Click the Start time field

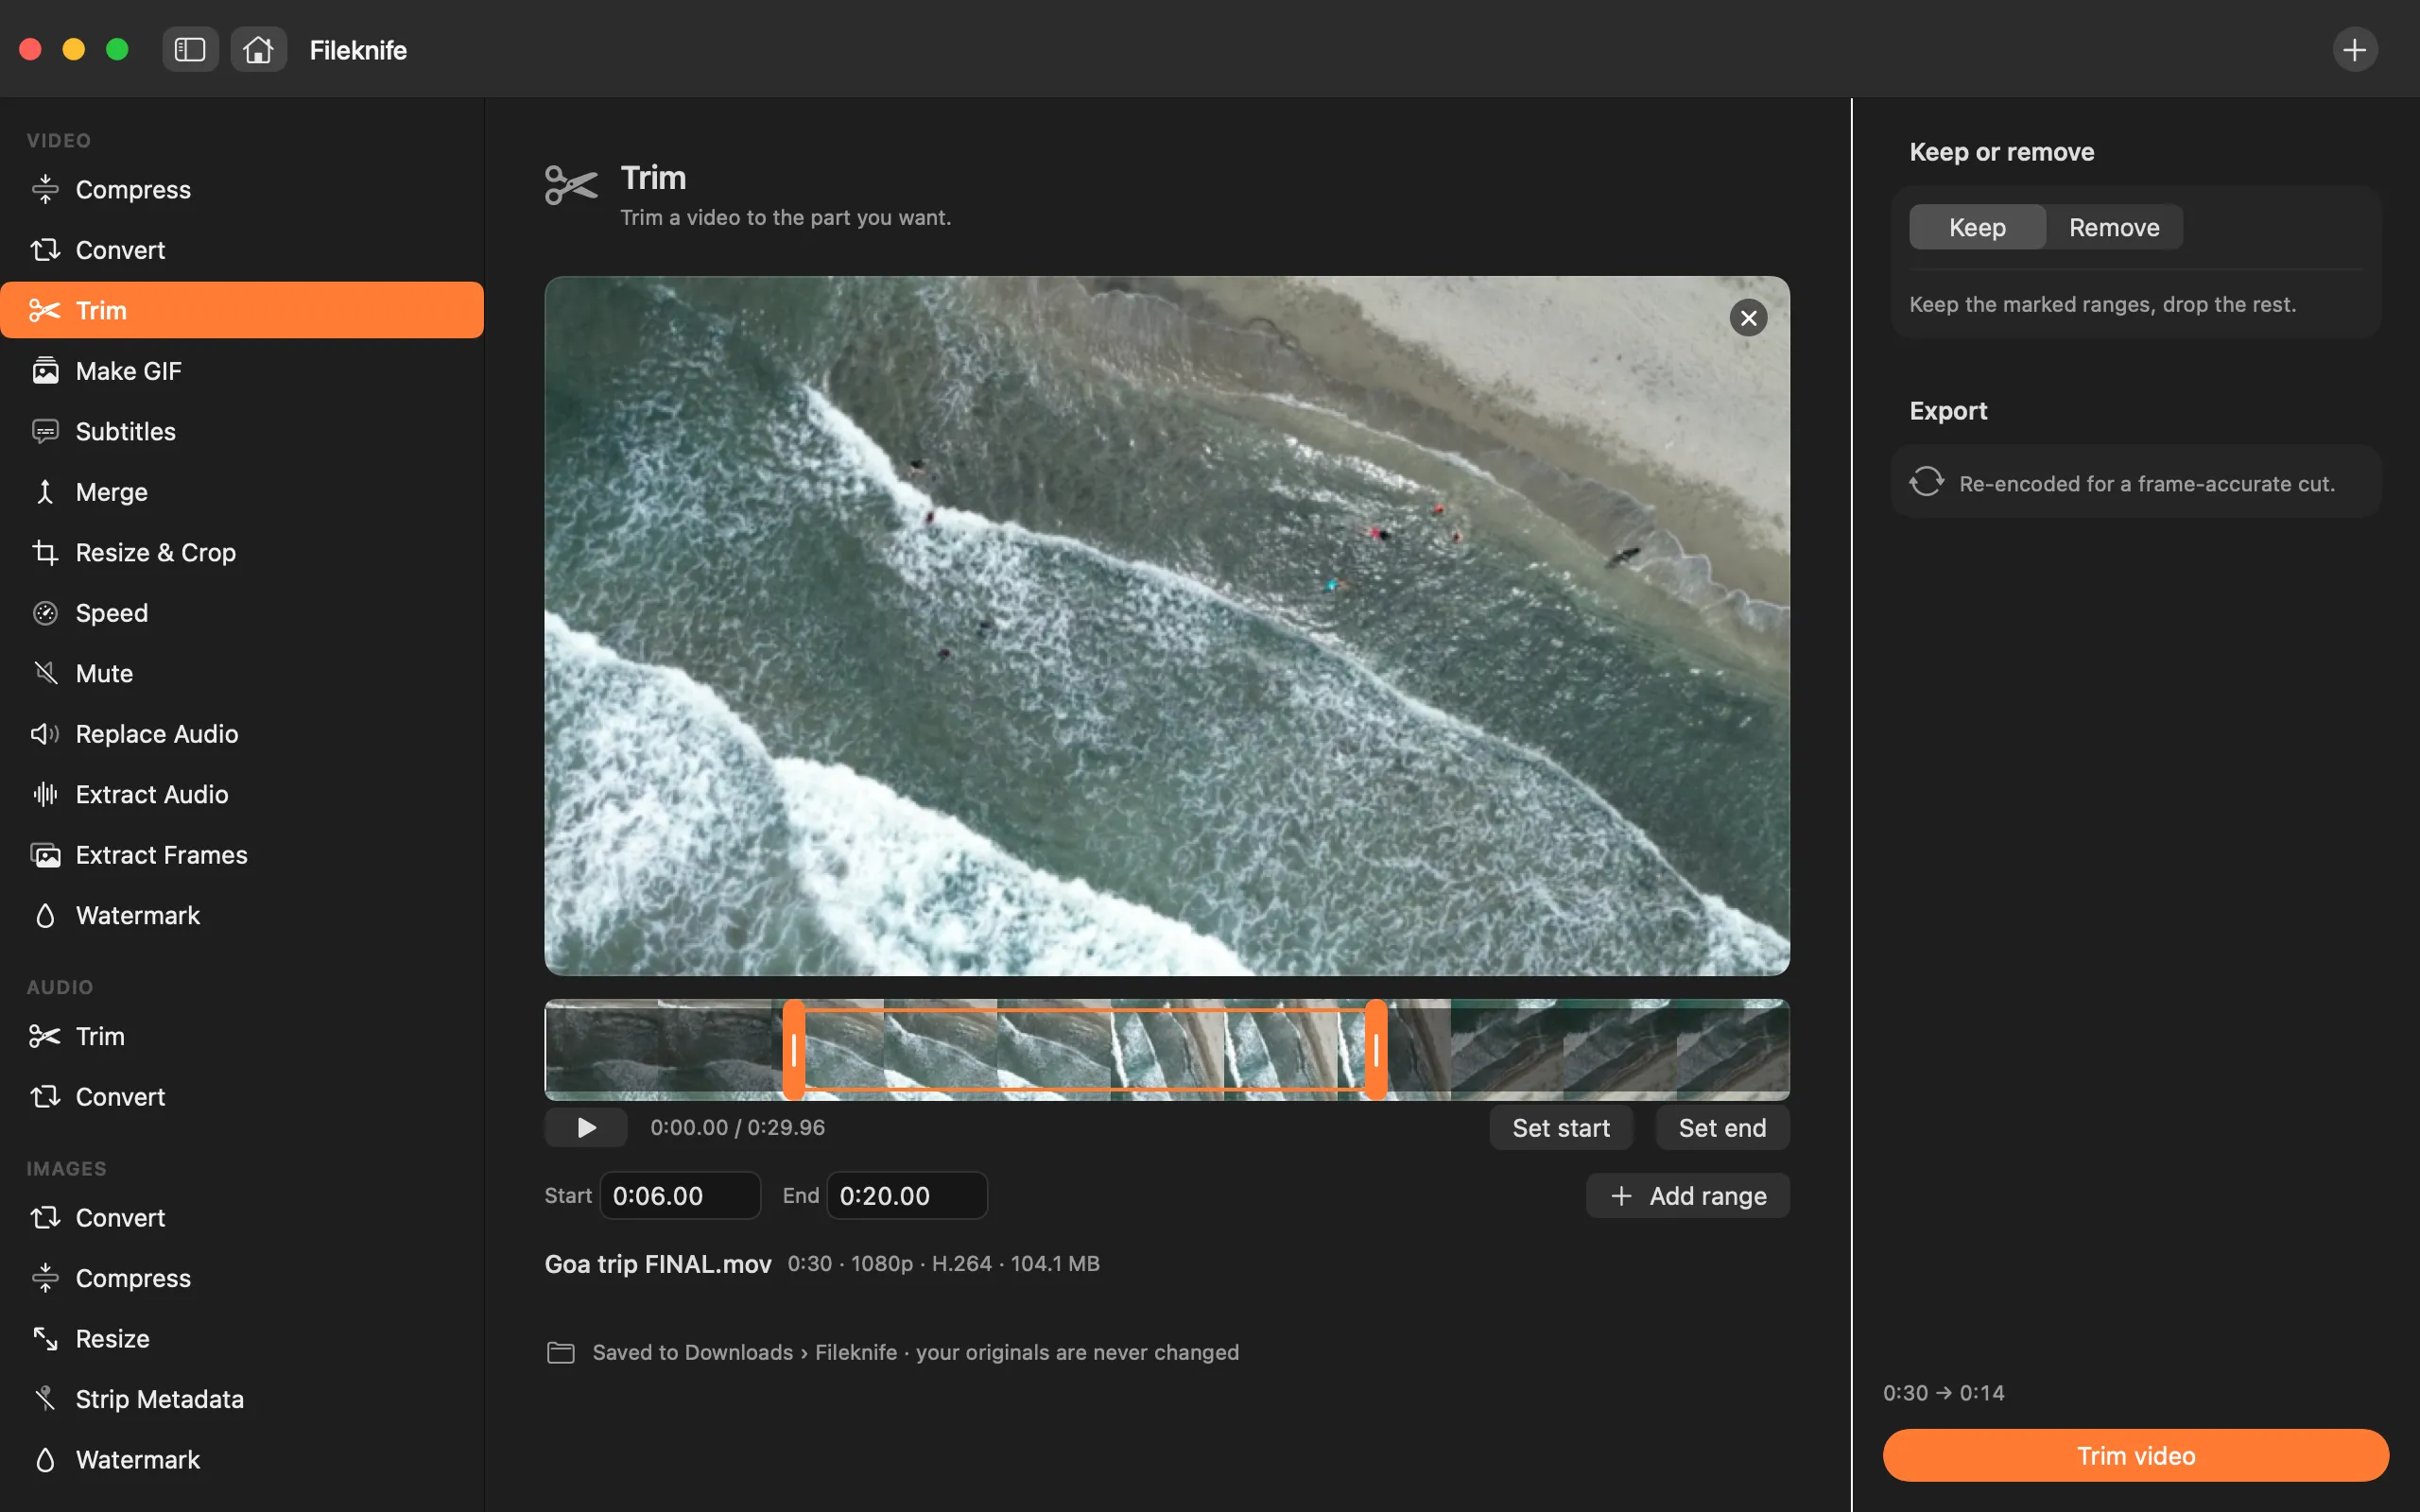point(680,1196)
